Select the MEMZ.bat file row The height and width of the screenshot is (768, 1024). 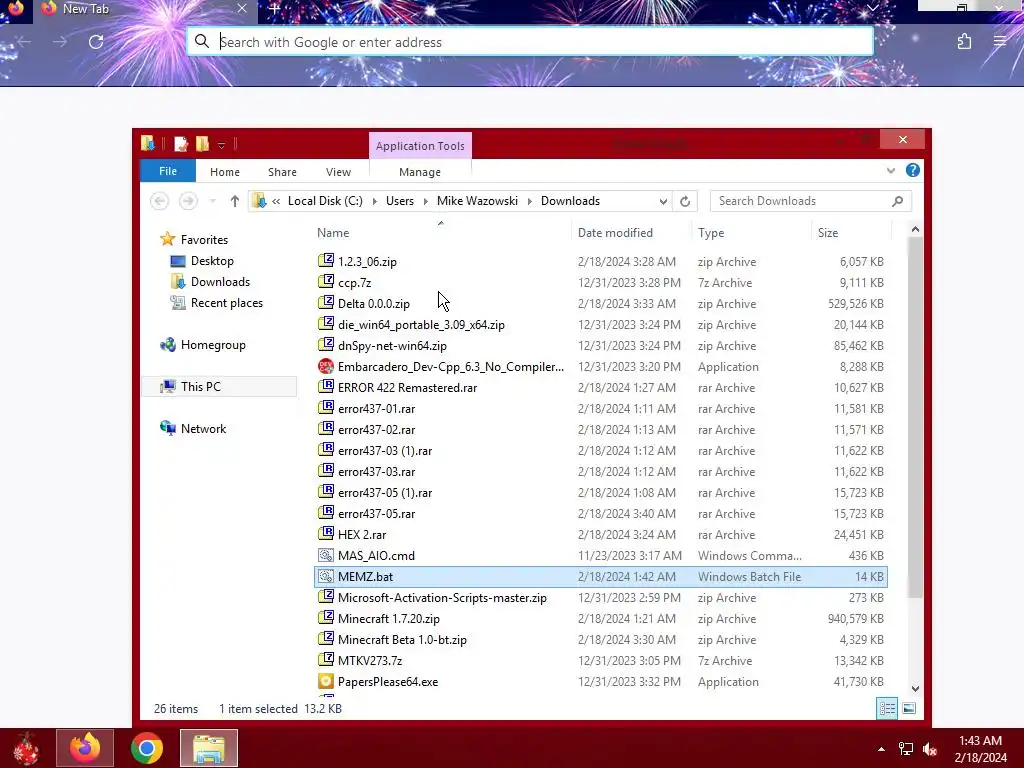tap(600, 577)
